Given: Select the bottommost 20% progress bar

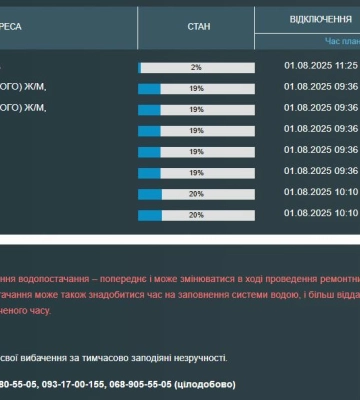Looking at the screenshot, I should 196,215.
